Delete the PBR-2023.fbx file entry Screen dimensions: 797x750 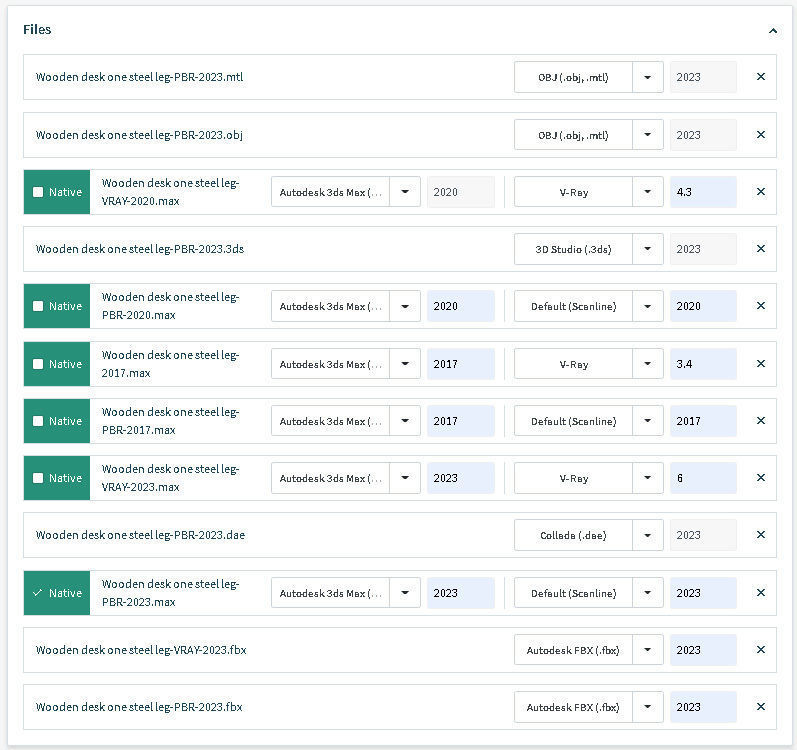click(761, 707)
